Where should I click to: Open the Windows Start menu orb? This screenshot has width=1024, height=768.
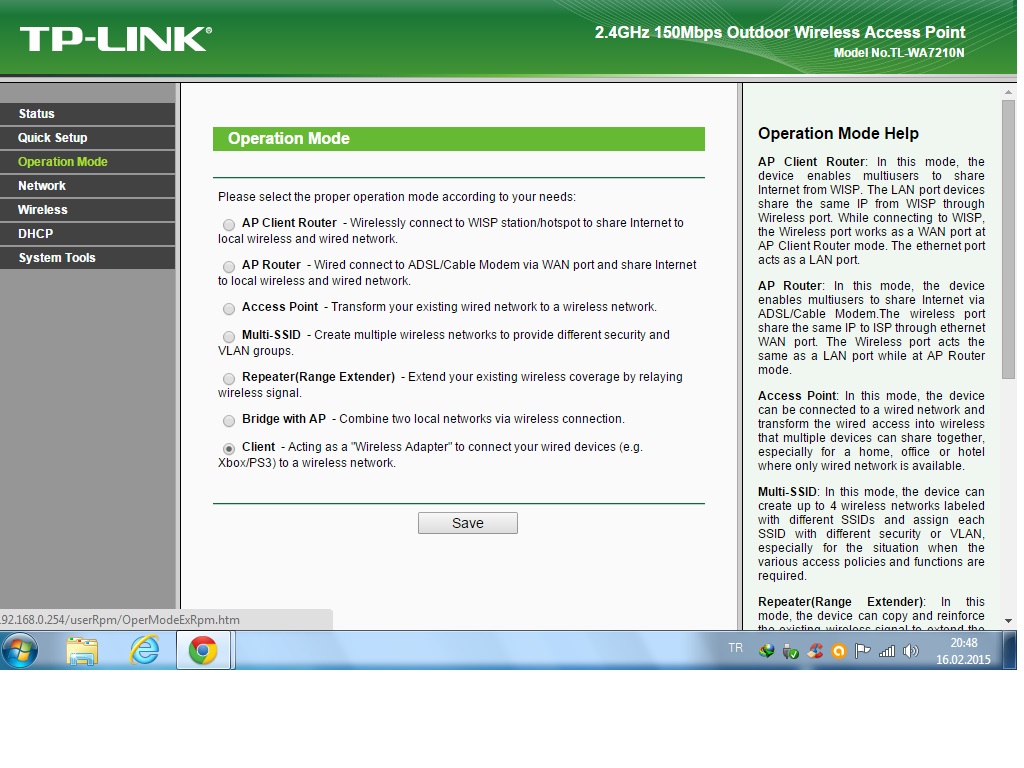click(x=20, y=651)
